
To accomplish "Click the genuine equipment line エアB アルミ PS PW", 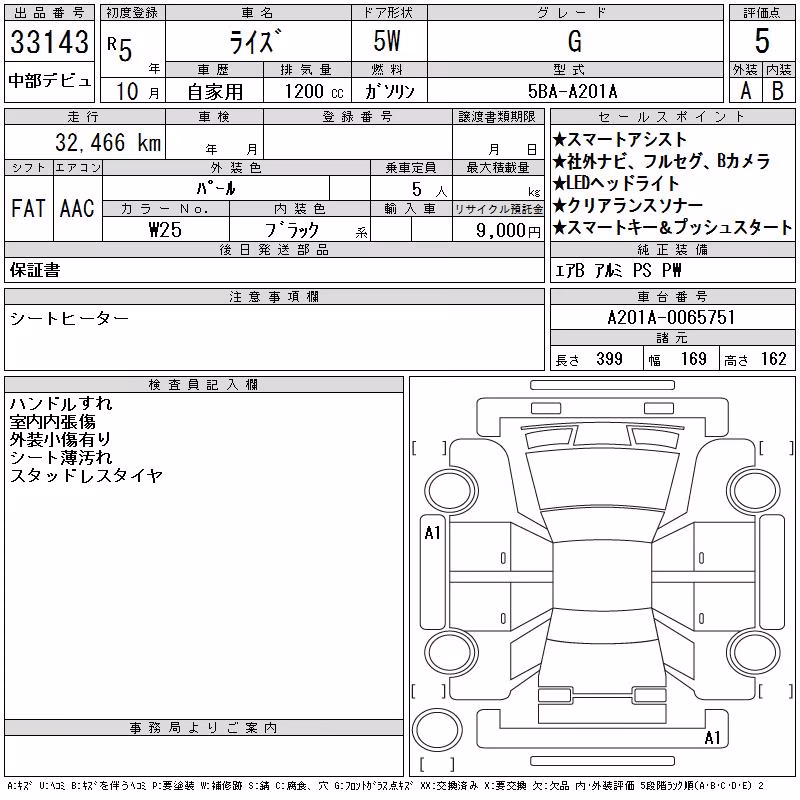I will point(618,270).
